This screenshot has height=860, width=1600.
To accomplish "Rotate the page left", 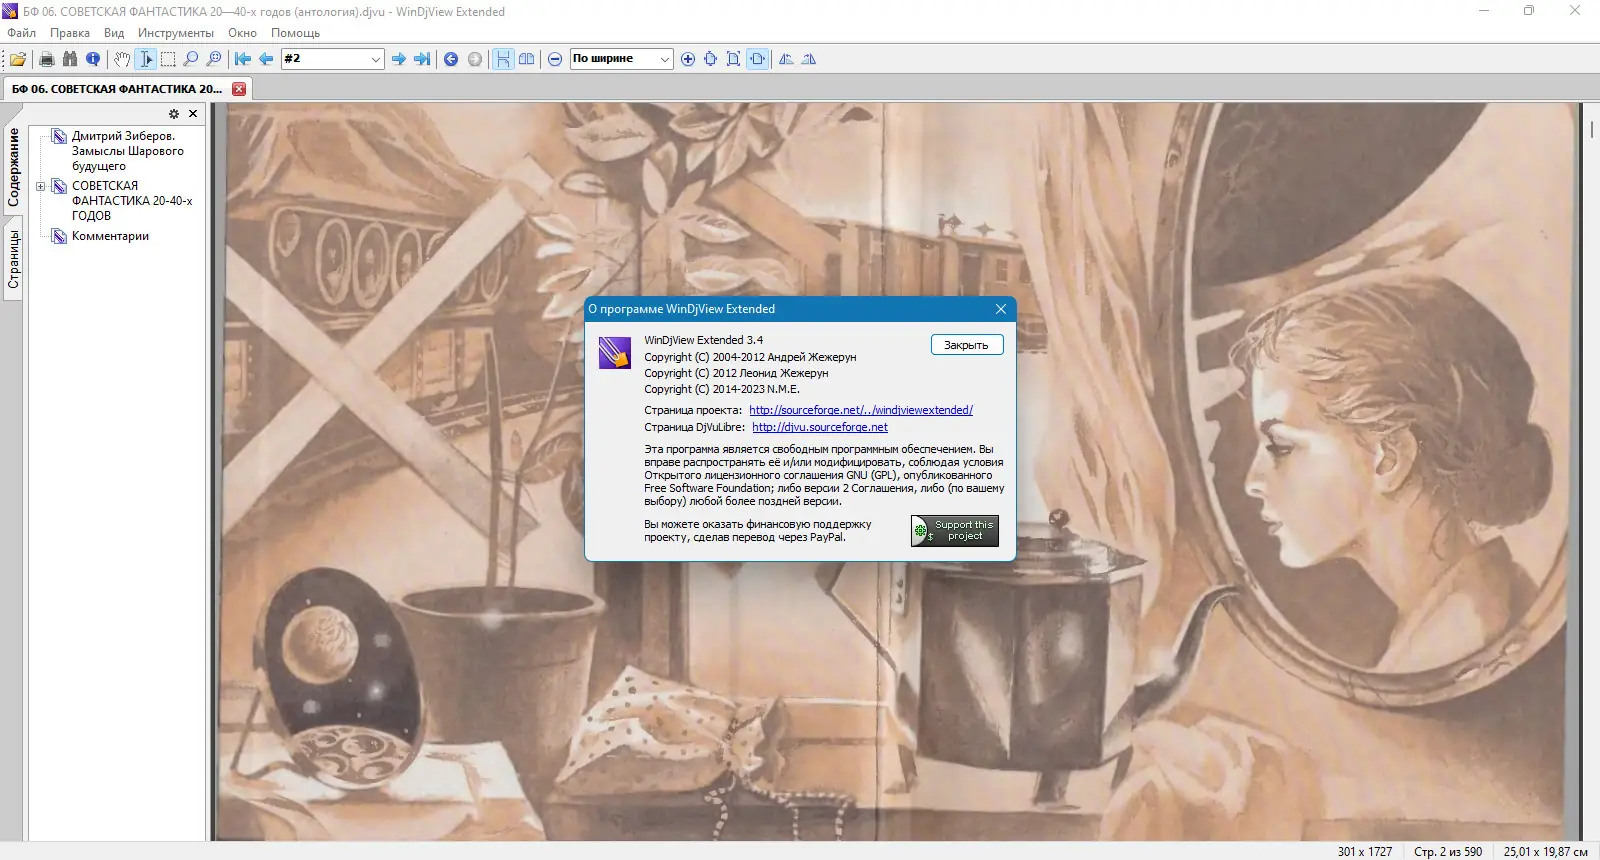I will pos(786,59).
